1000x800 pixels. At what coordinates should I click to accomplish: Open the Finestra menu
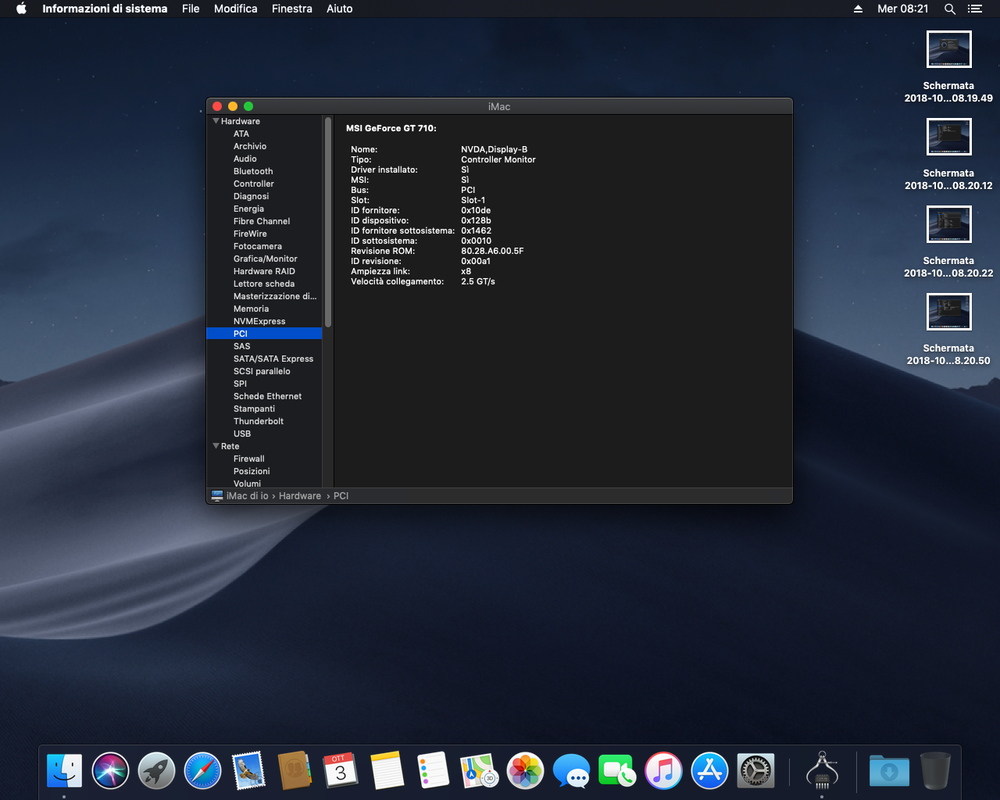pyautogui.click(x=292, y=9)
